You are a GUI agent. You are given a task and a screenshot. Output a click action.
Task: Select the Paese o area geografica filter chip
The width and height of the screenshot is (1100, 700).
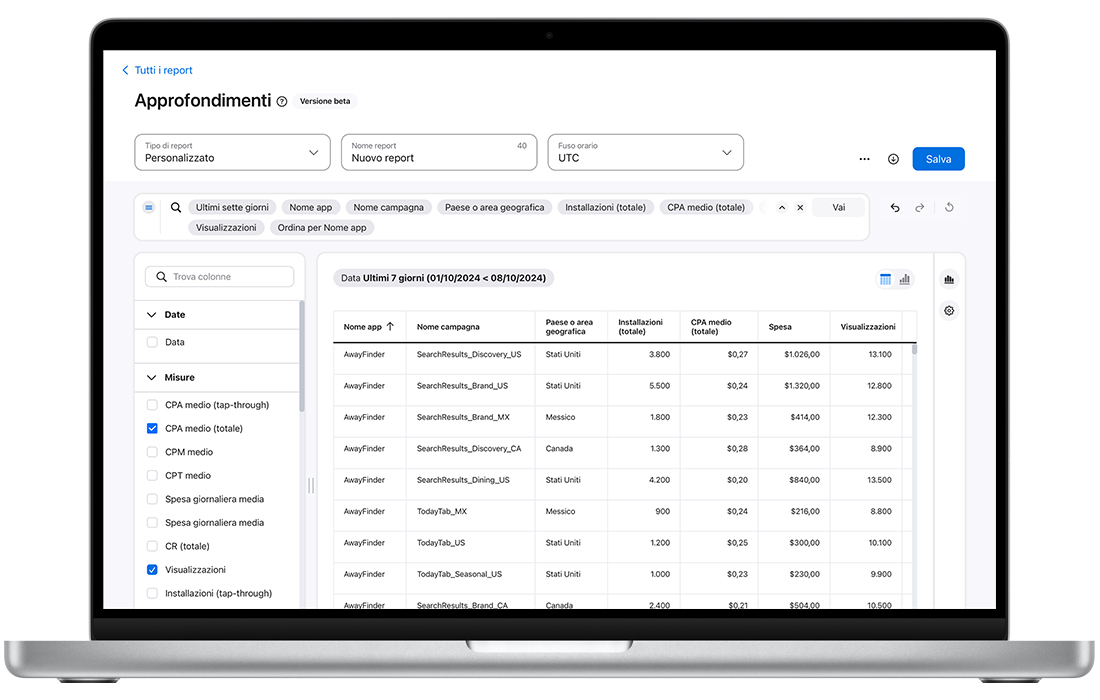click(494, 208)
